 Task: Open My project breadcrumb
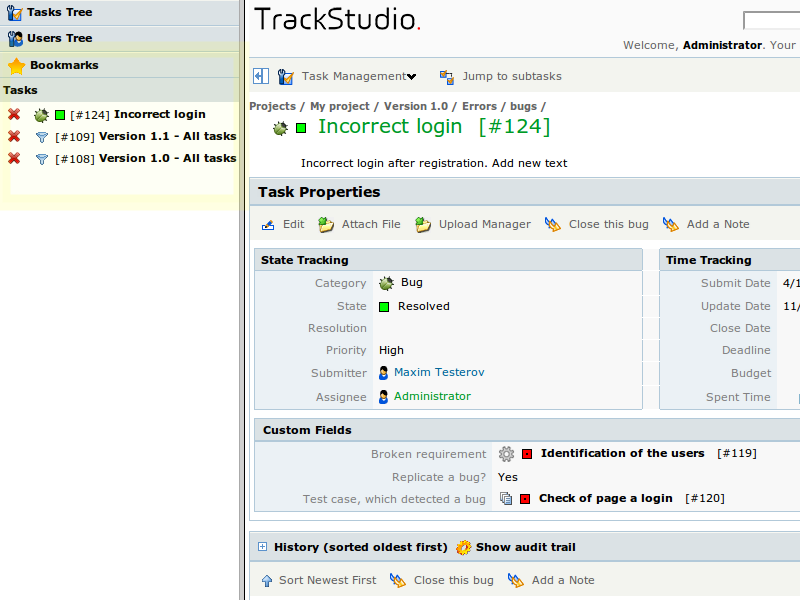click(x=340, y=106)
